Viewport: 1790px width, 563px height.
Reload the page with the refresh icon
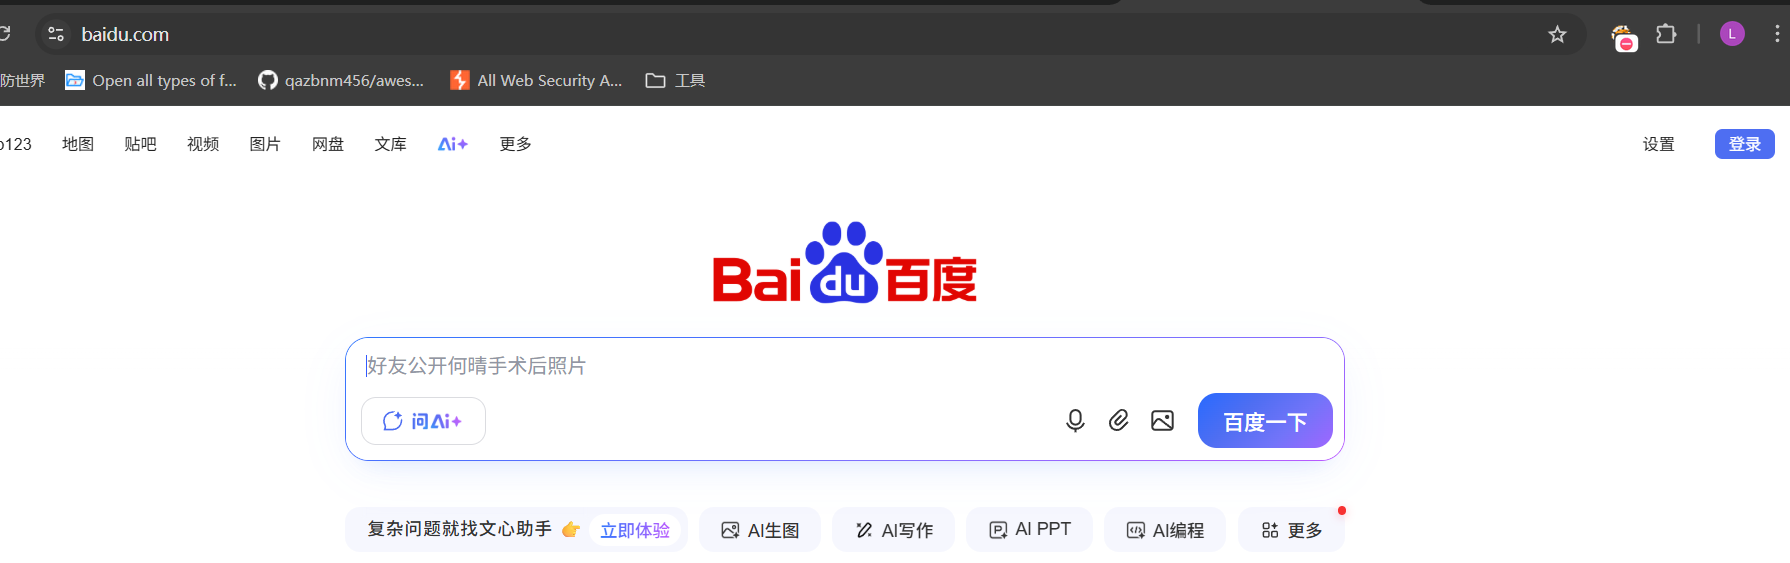(5, 34)
